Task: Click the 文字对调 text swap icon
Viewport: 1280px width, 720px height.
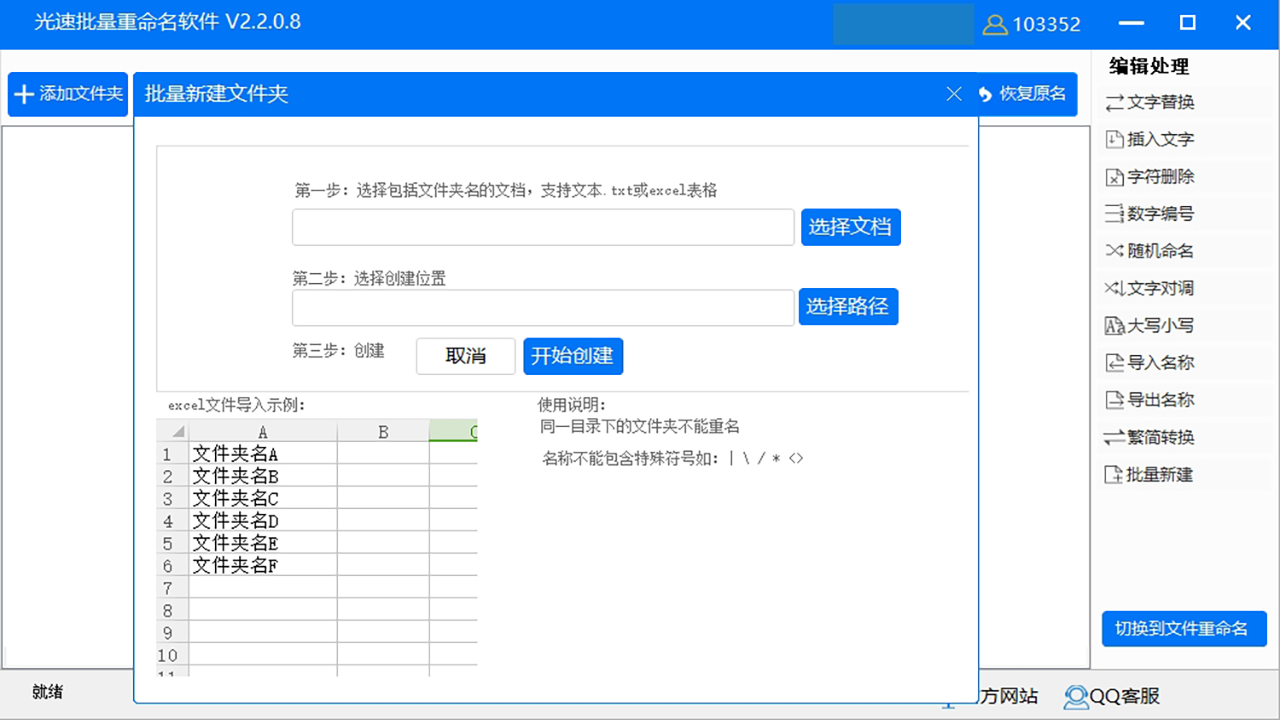Action: coord(1114,289)
